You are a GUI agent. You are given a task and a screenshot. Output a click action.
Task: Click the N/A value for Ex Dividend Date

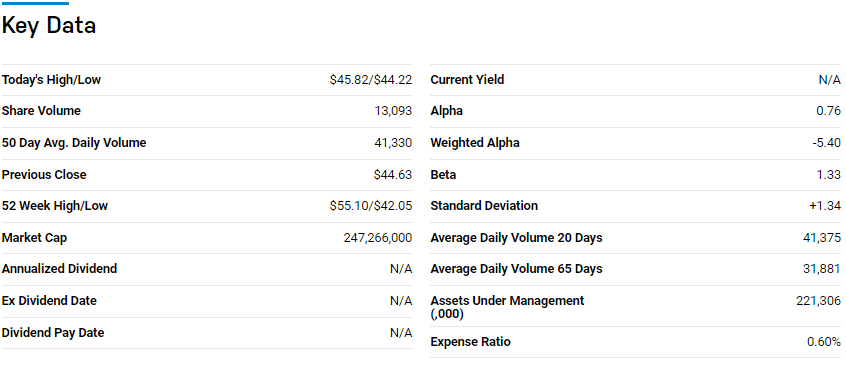coord(401,301)
